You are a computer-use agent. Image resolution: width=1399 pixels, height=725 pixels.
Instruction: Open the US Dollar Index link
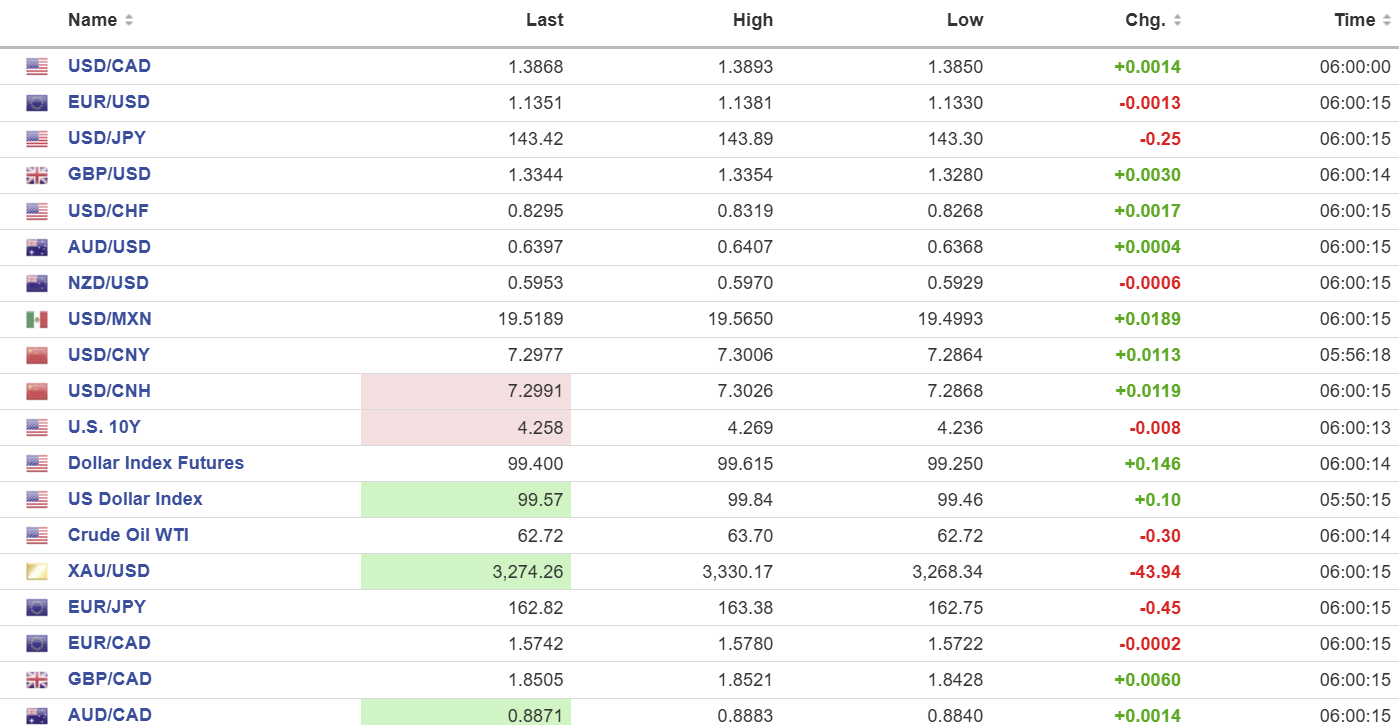coord(135,499)
